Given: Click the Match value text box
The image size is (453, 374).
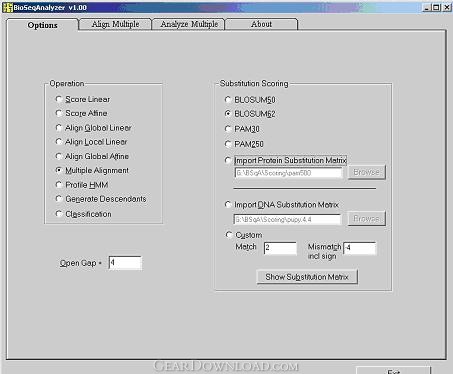Looking at the screenshot, I should [280, 248].
